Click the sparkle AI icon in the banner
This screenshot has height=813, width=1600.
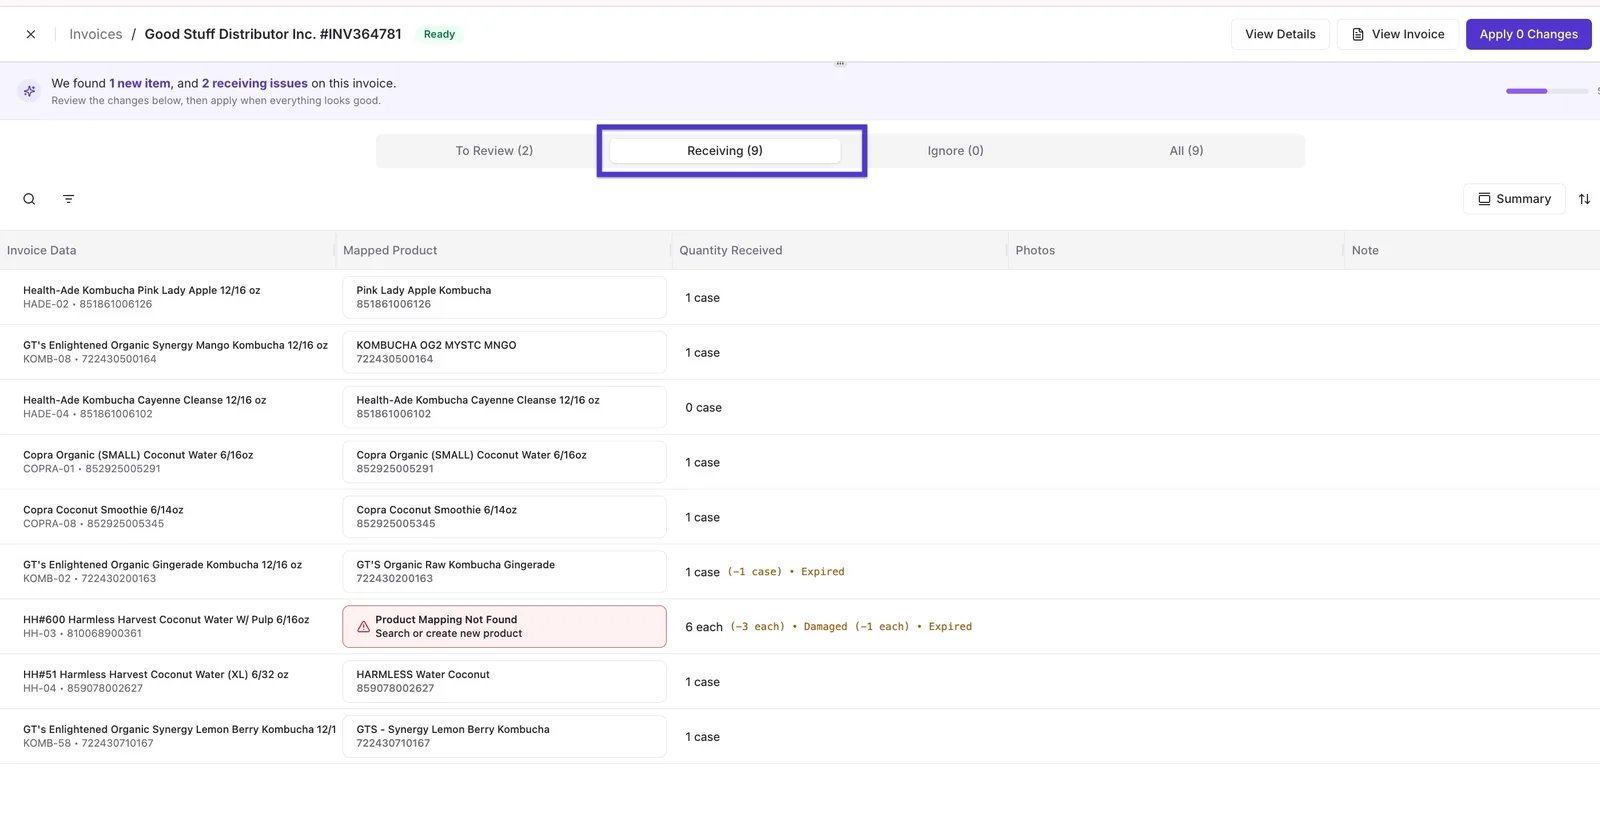(30, 91)
